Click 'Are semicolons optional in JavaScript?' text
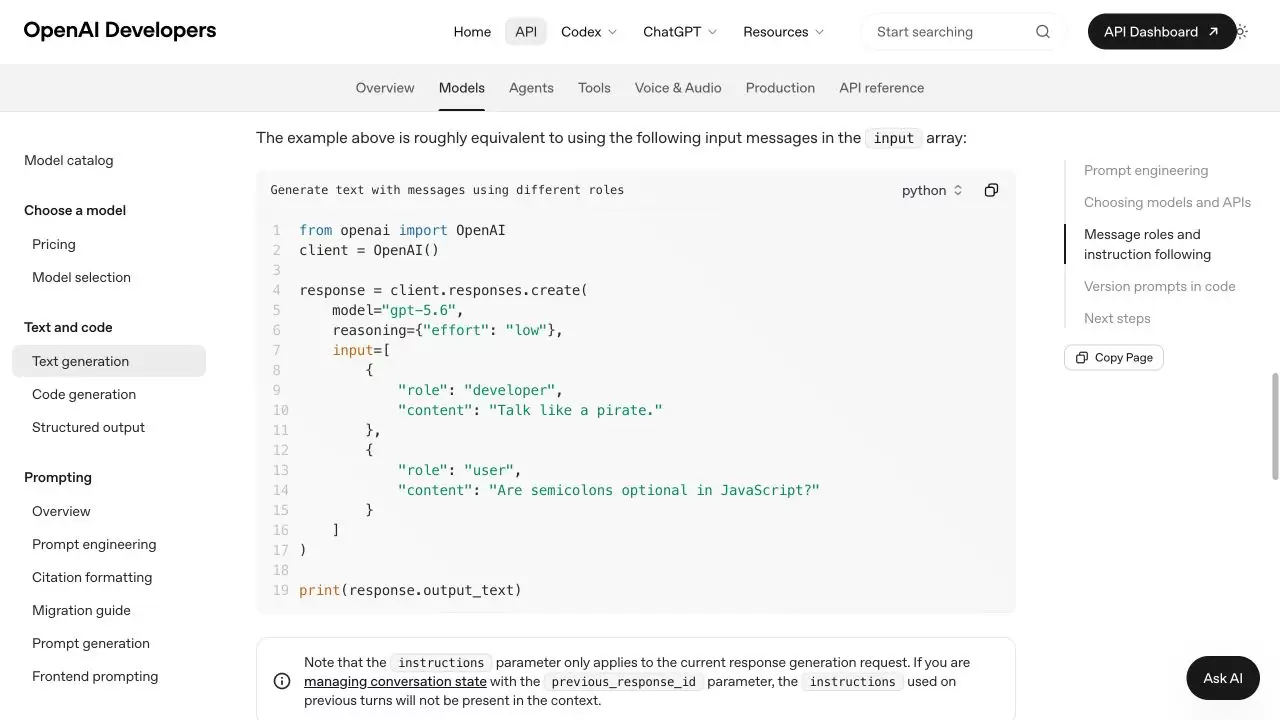 pyautogui.click(x=654, y=490)
